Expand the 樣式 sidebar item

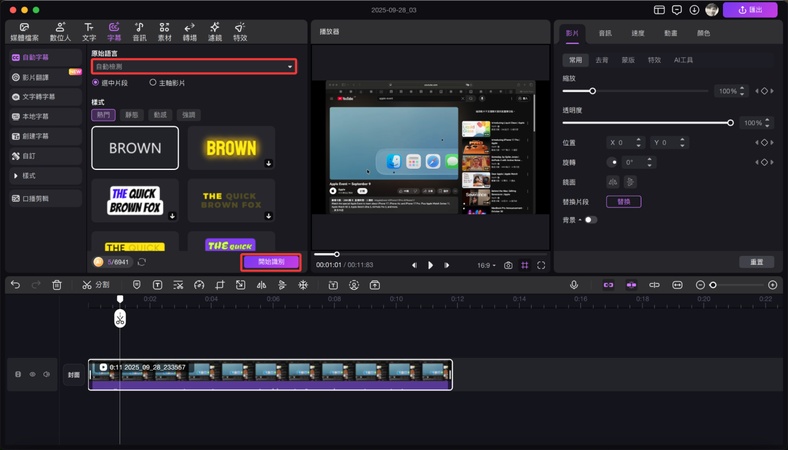click(x=29, y=176)
